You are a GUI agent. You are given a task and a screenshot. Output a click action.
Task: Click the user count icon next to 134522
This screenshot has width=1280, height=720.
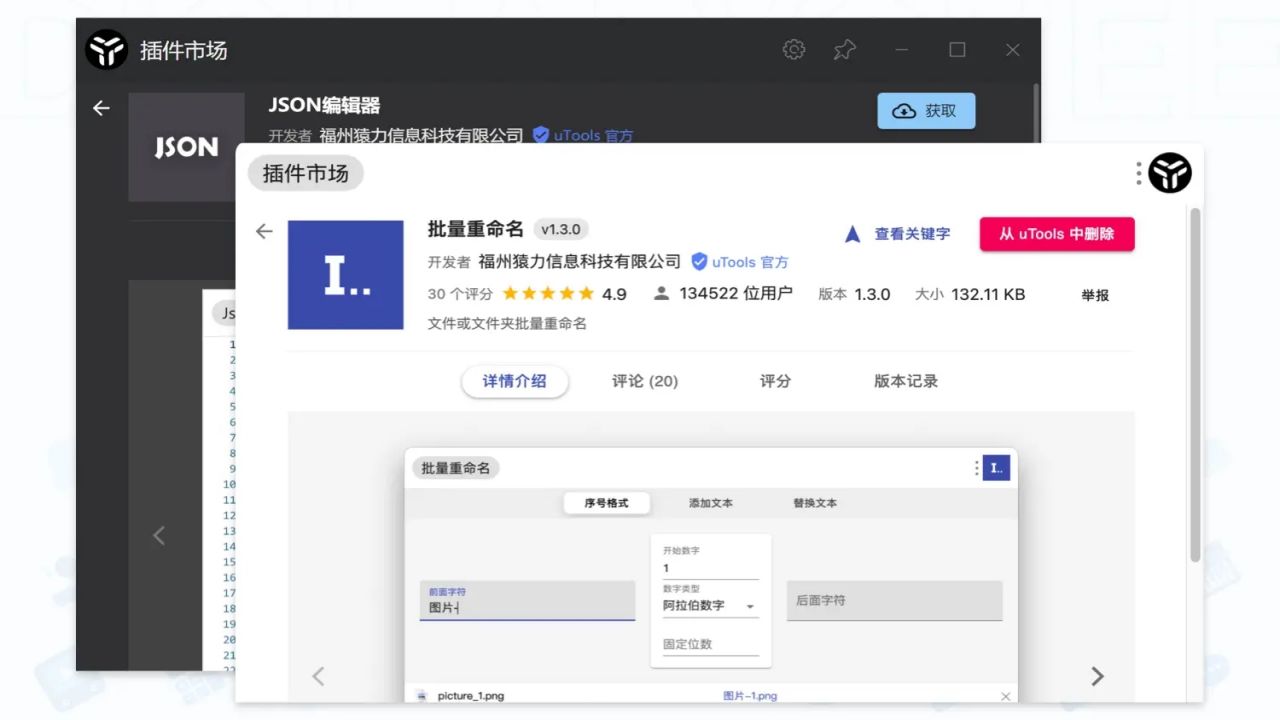tap(660, 293)
